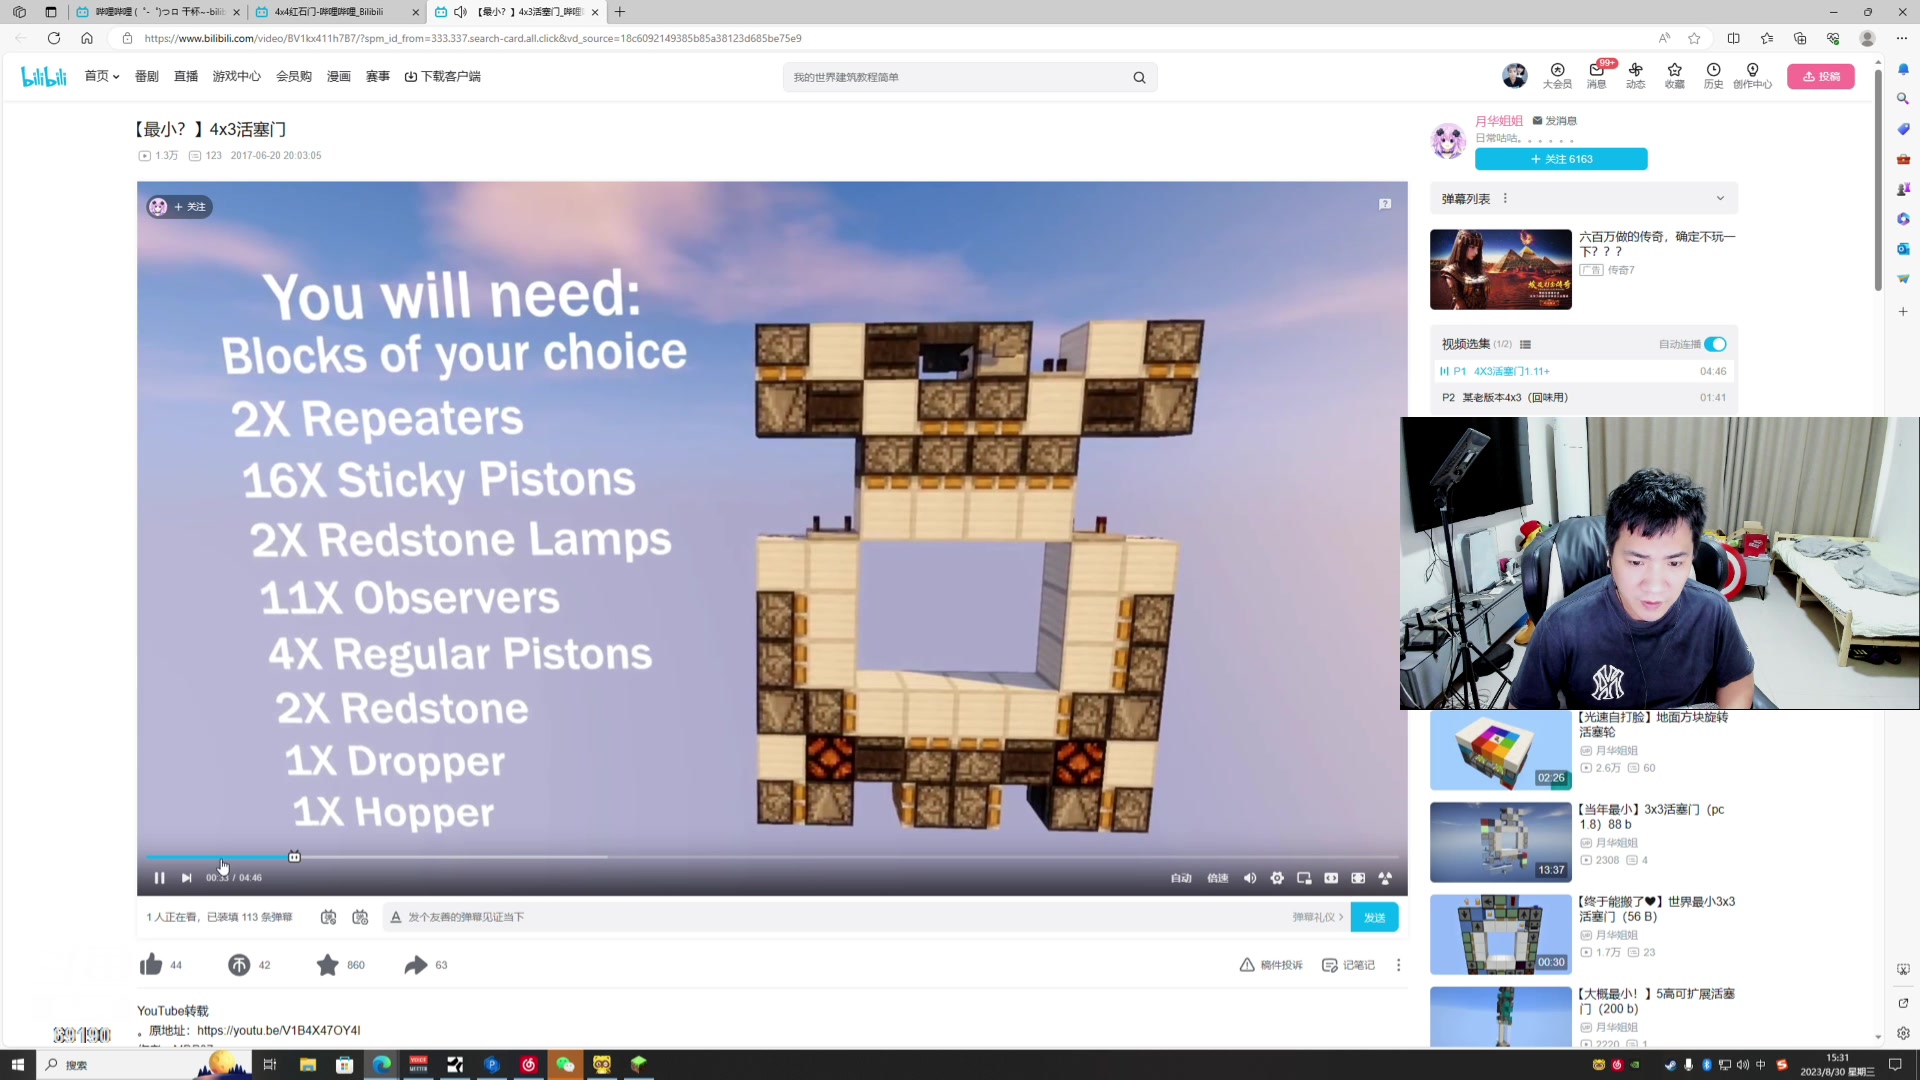
Task: Open 番剧 nav menu item
Action: 147,76
